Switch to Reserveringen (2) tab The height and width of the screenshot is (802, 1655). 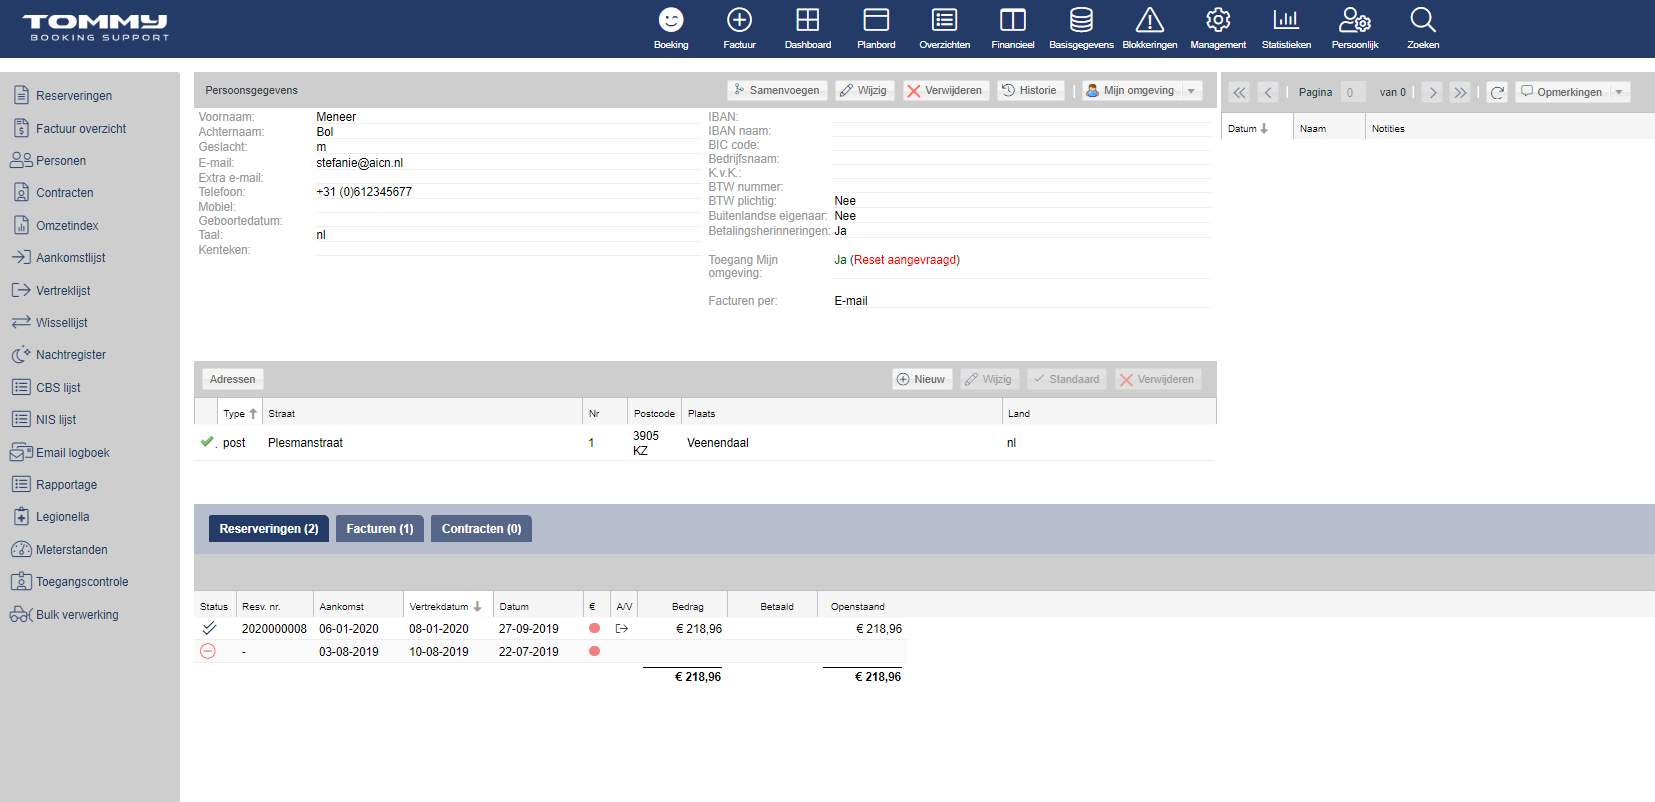click(269, 529)
